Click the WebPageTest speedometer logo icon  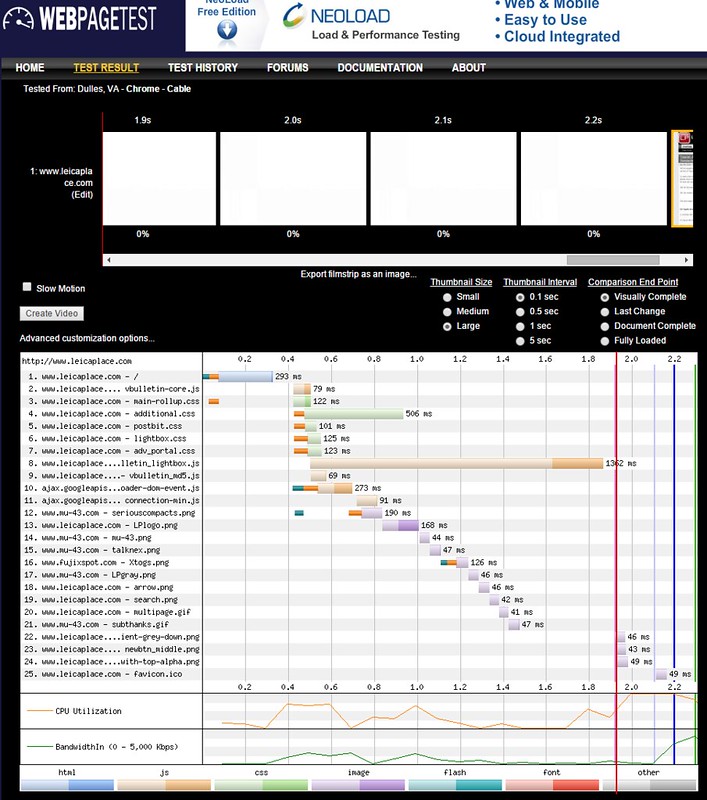pos(18,18)
